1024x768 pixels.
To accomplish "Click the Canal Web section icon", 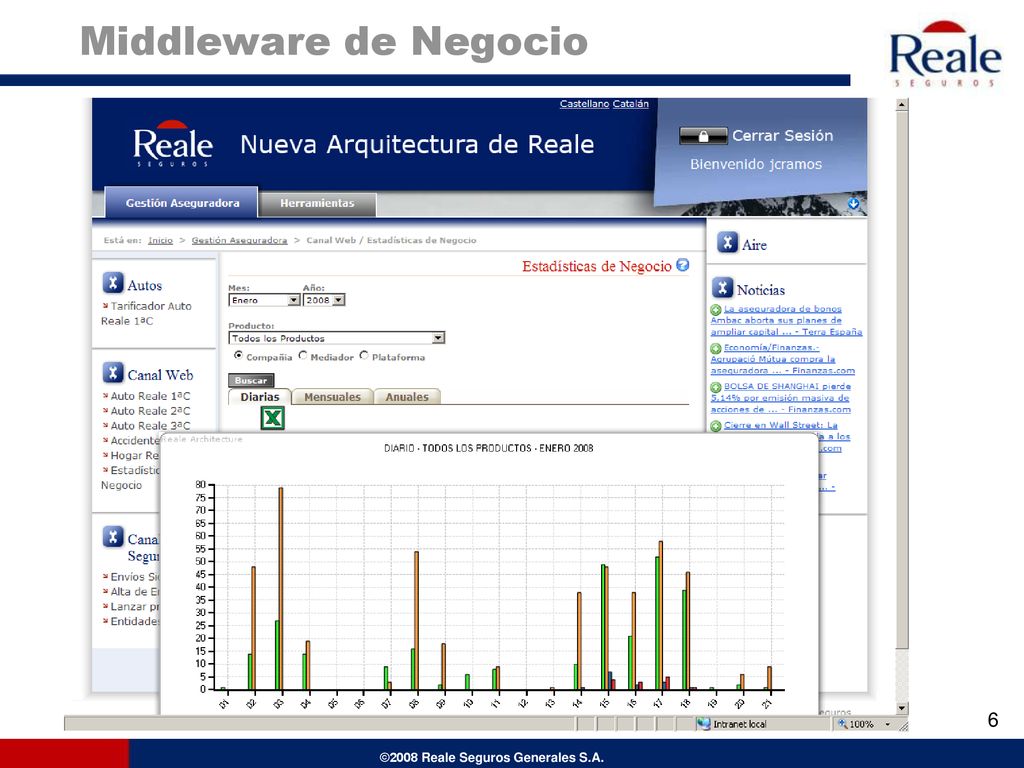I will (113, 373).
